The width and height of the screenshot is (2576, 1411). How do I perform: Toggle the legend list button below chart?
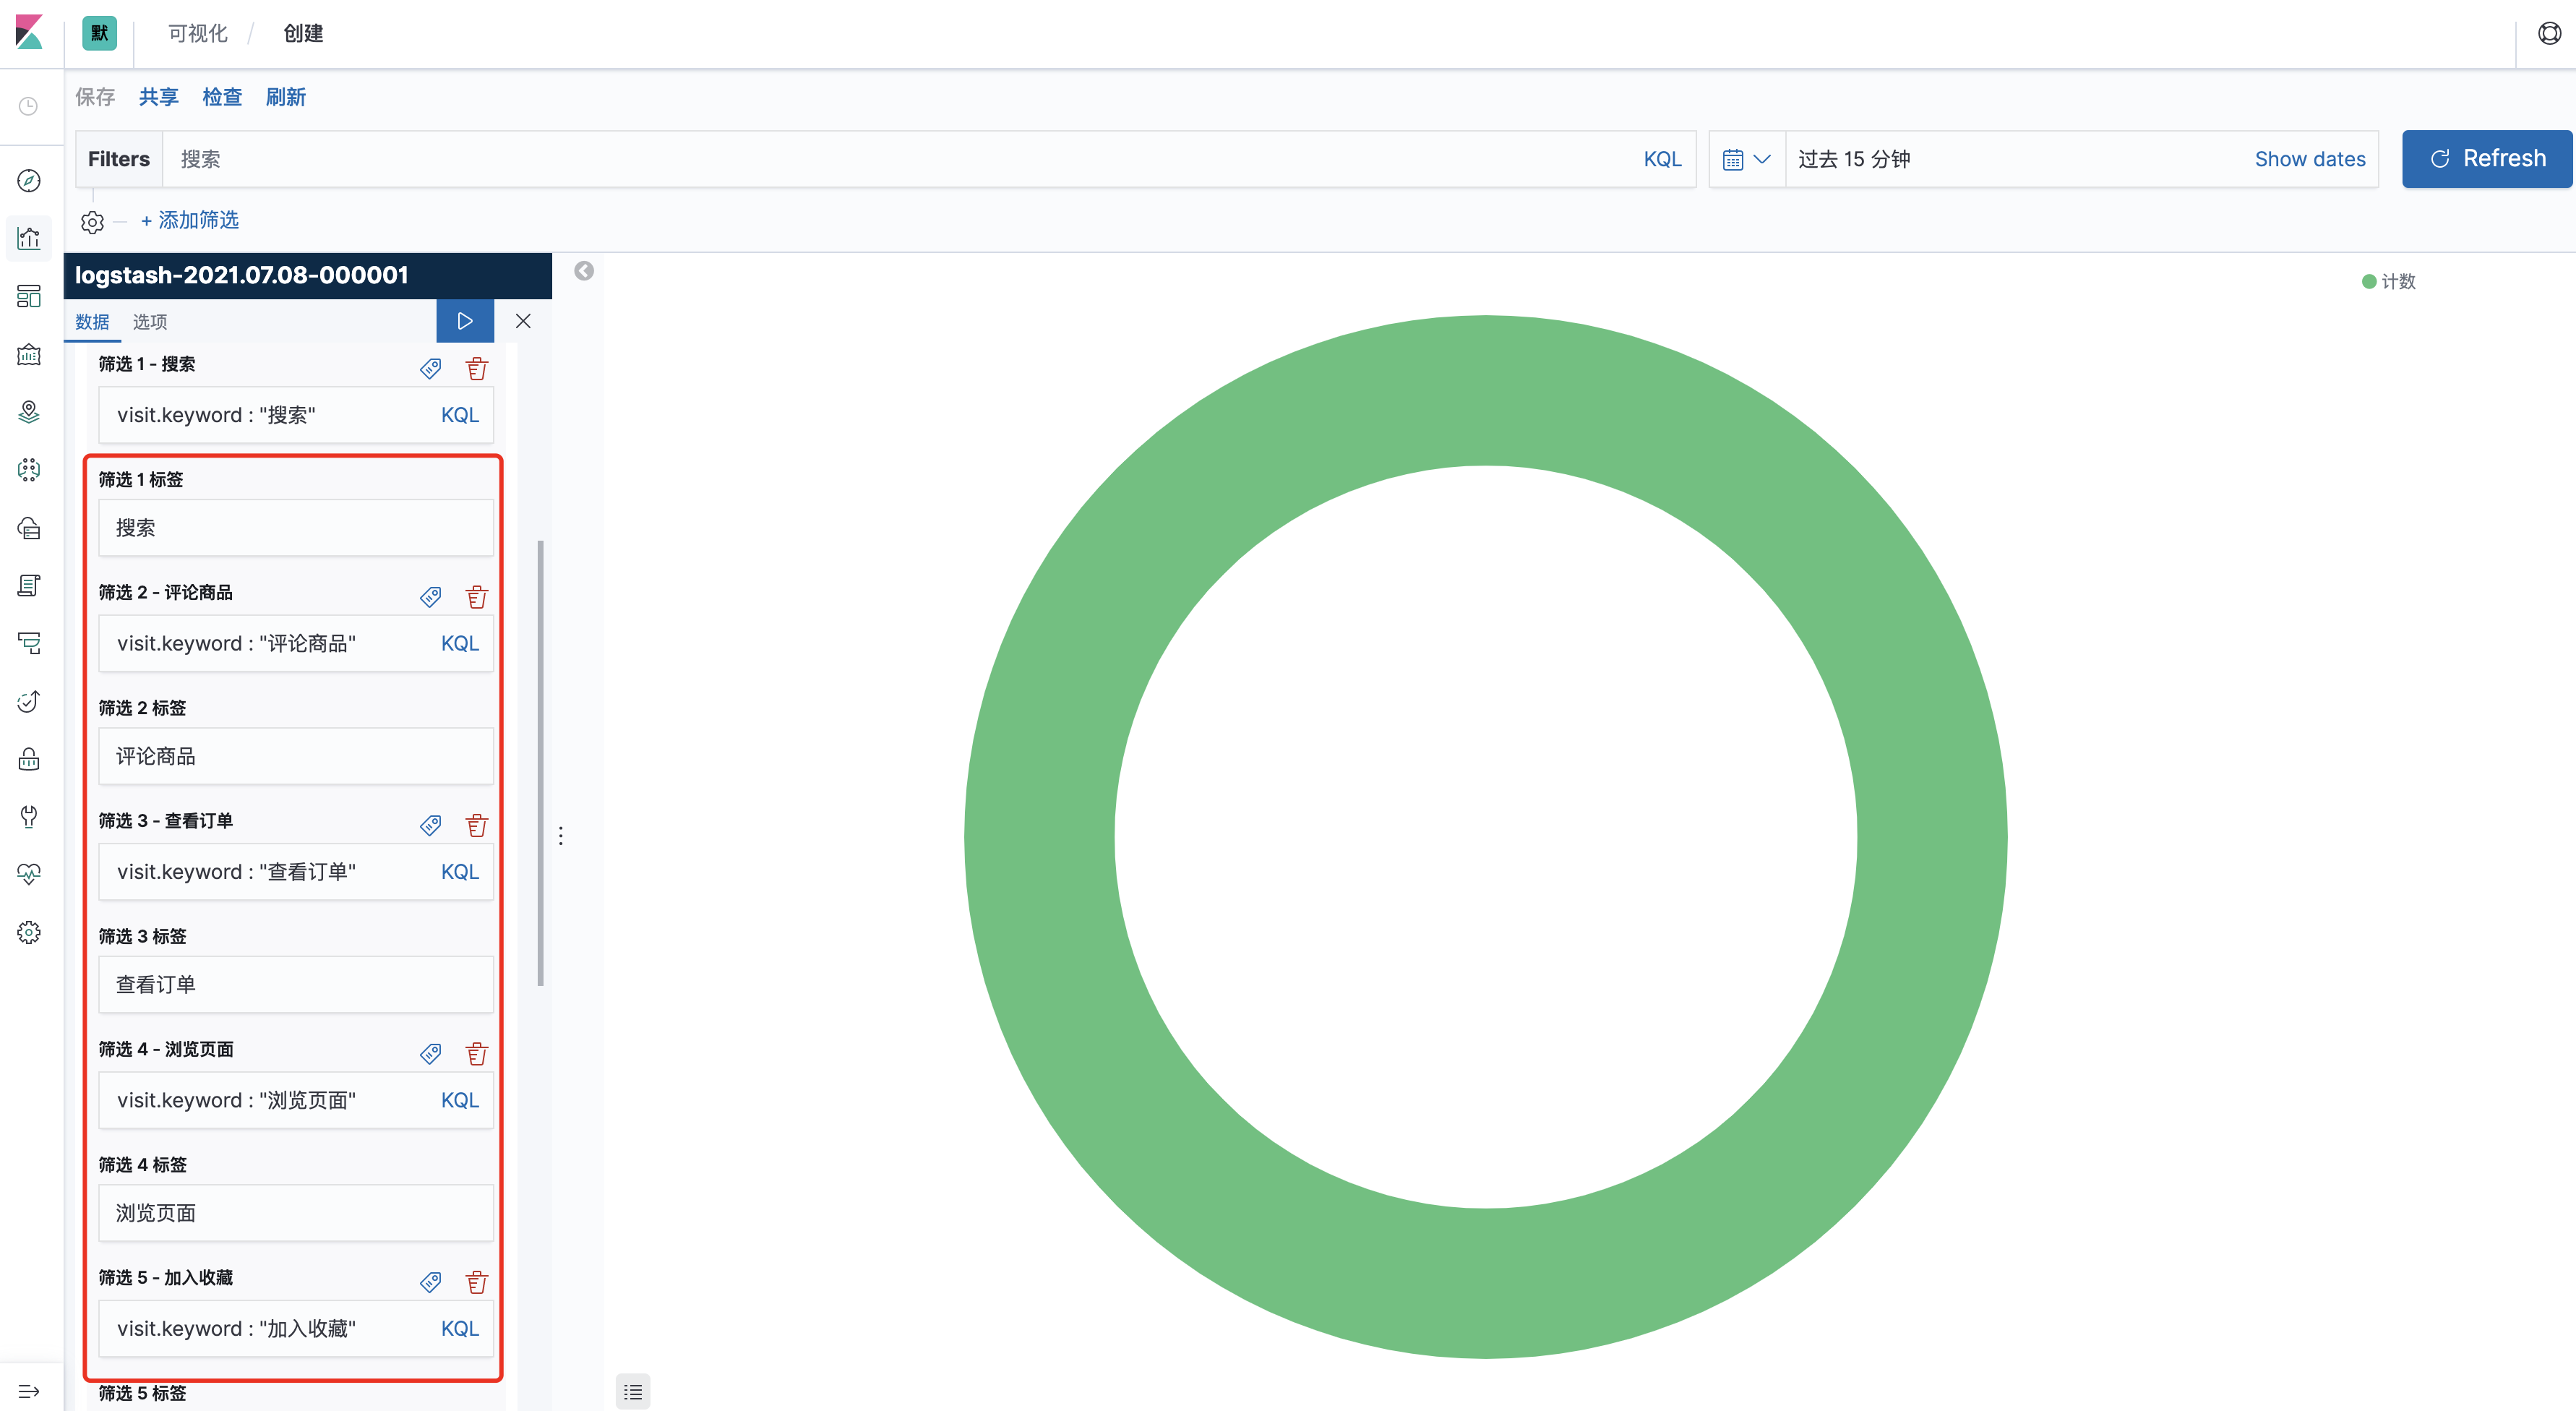pos(633,1391)
